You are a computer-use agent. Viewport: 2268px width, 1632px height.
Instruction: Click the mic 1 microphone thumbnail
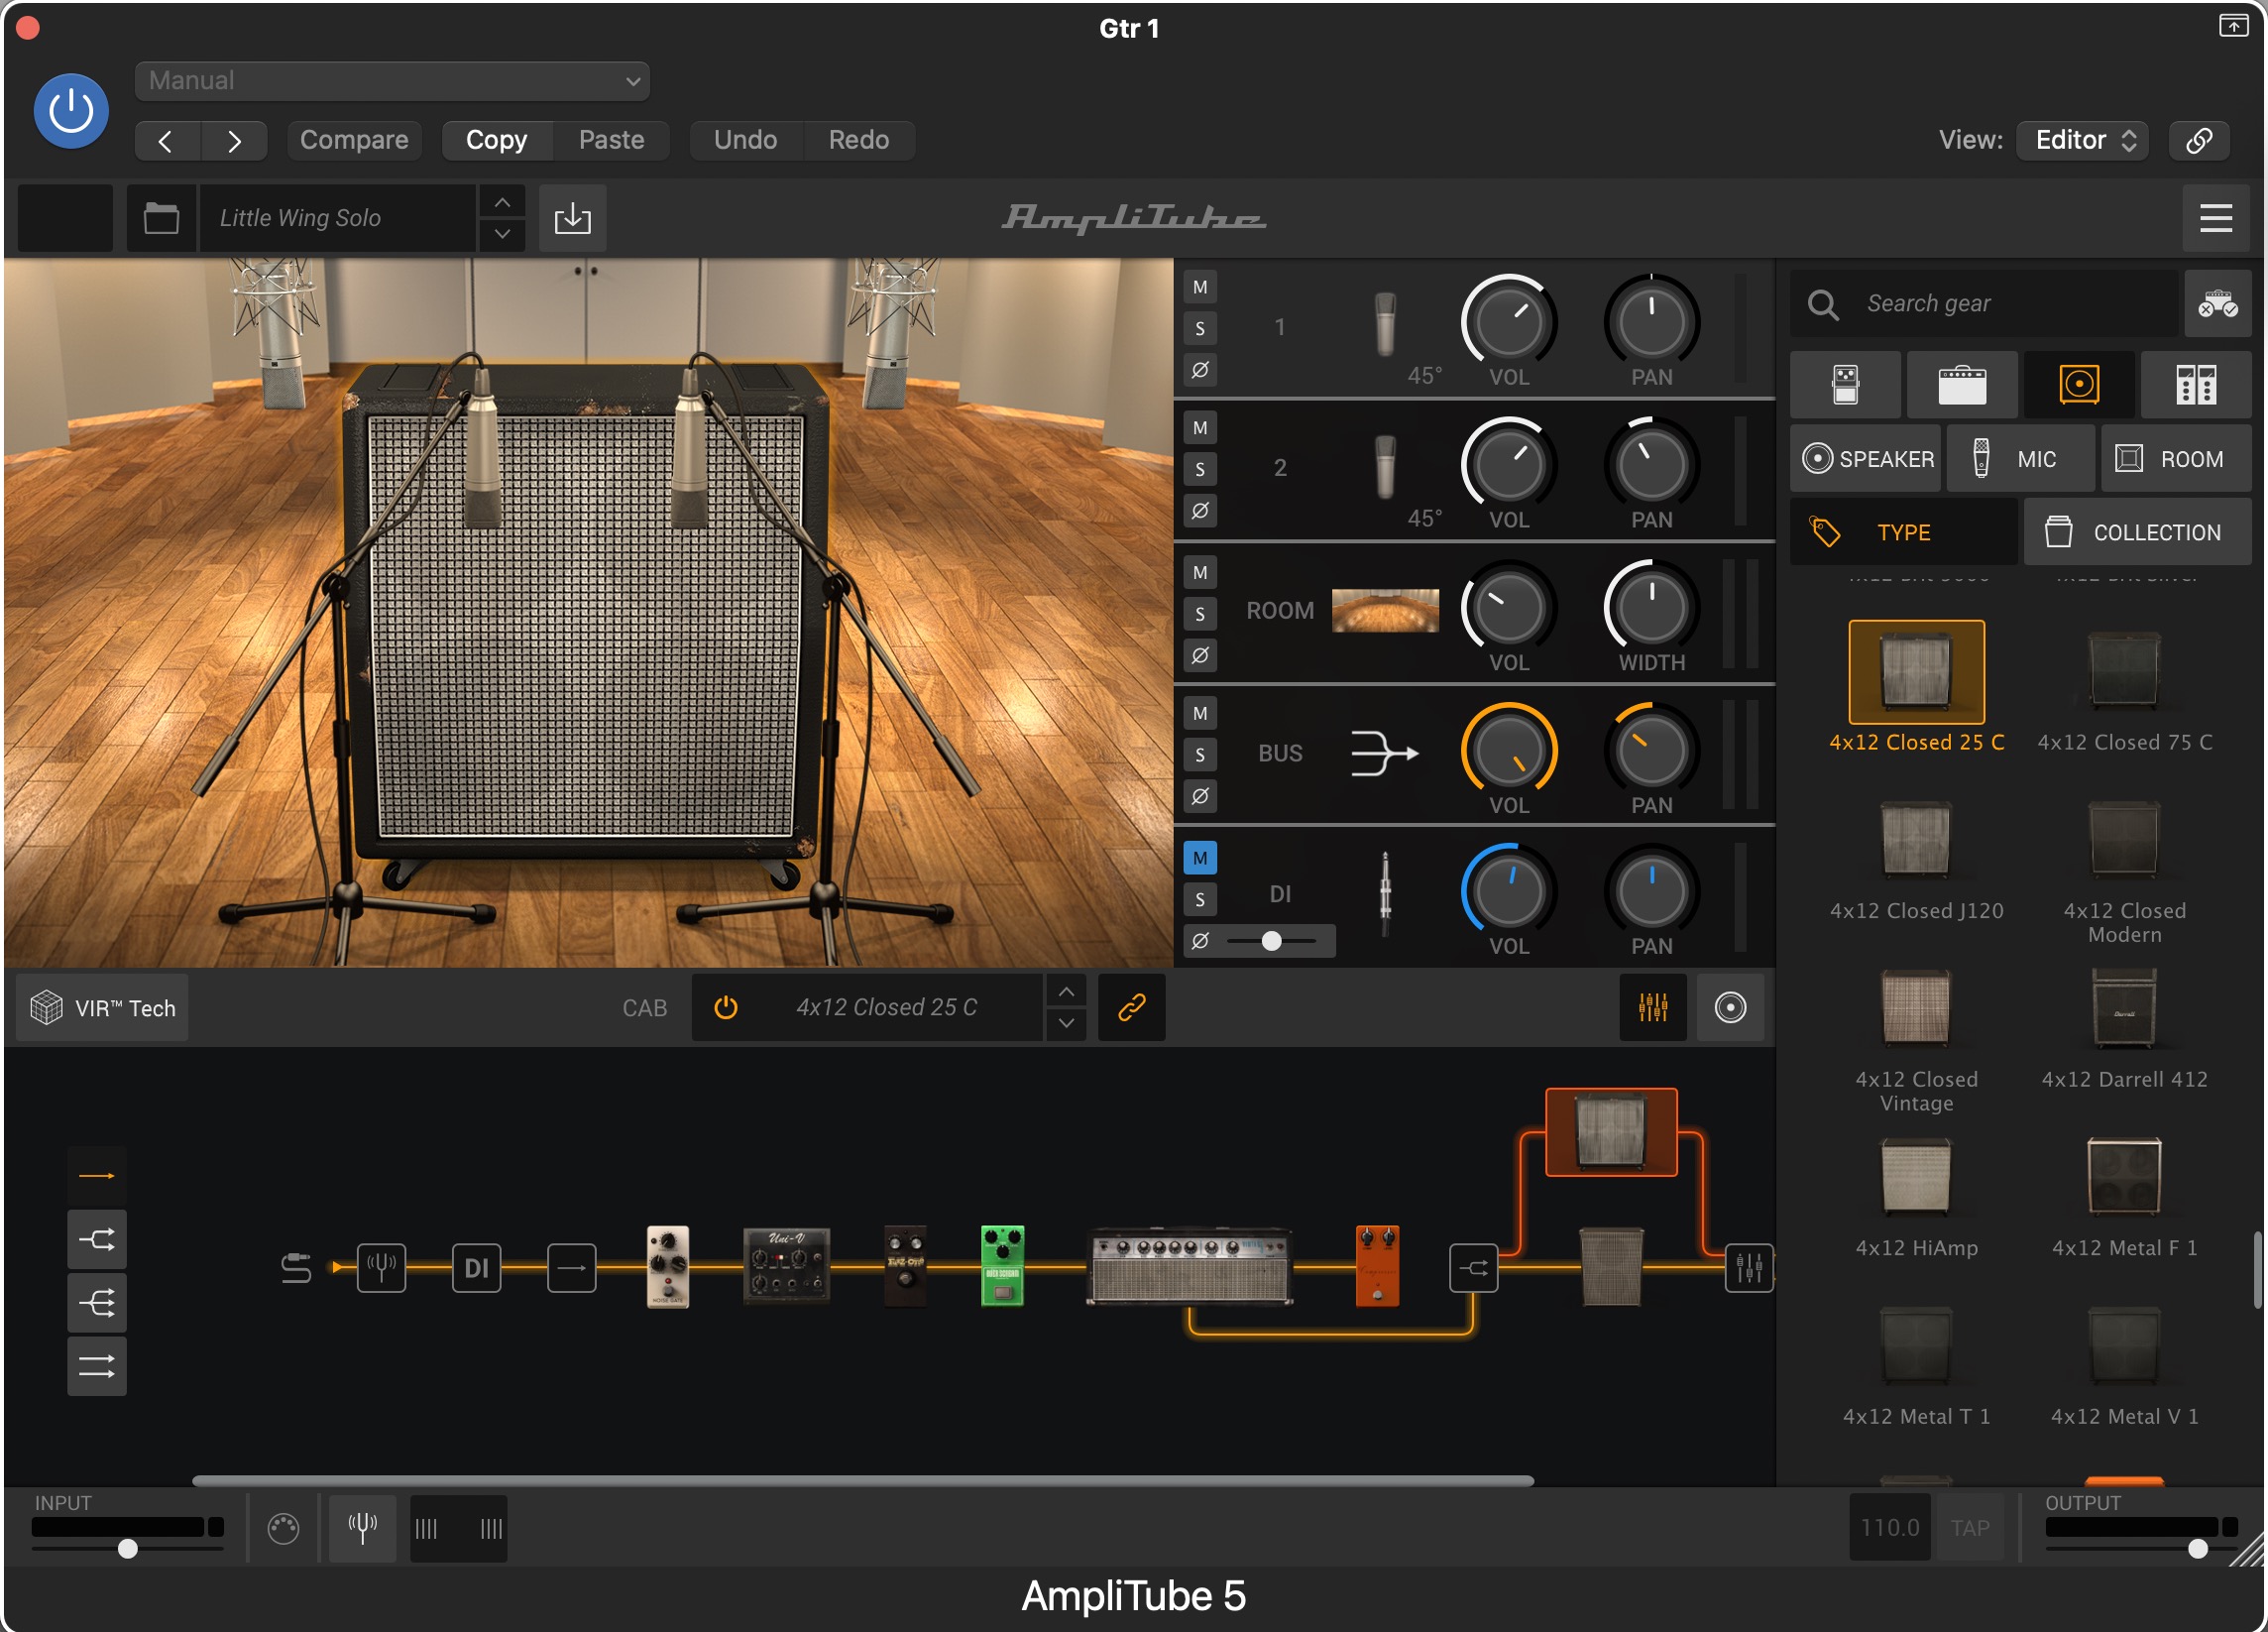[x=1385, y=324]
